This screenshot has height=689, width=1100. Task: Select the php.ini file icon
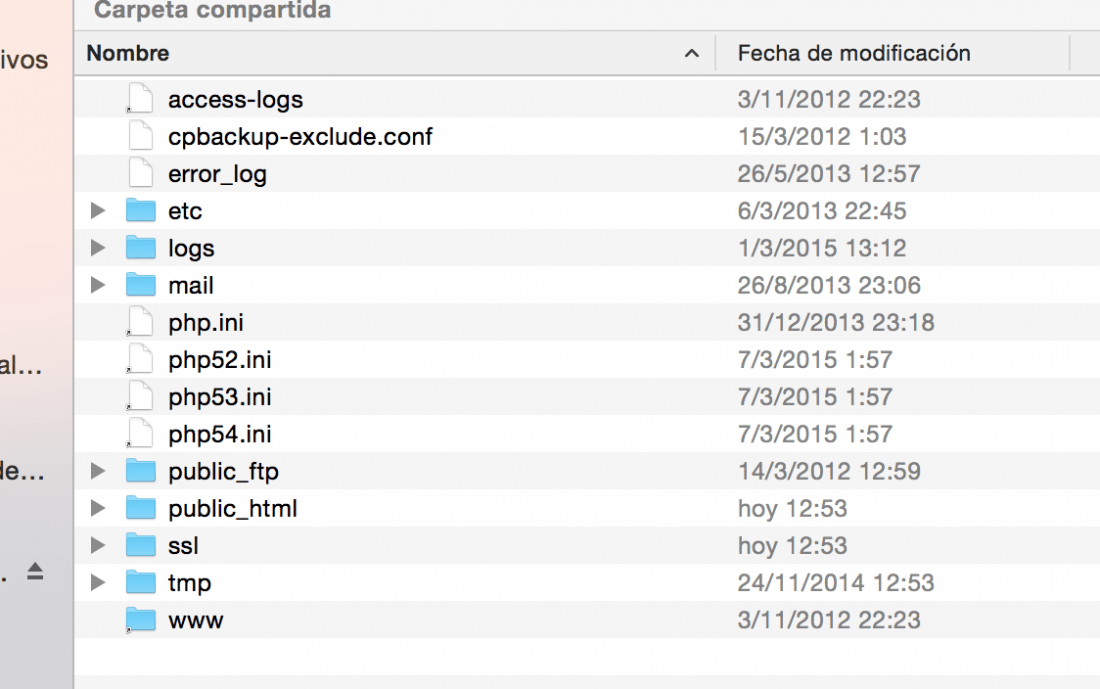click(140, 322)
